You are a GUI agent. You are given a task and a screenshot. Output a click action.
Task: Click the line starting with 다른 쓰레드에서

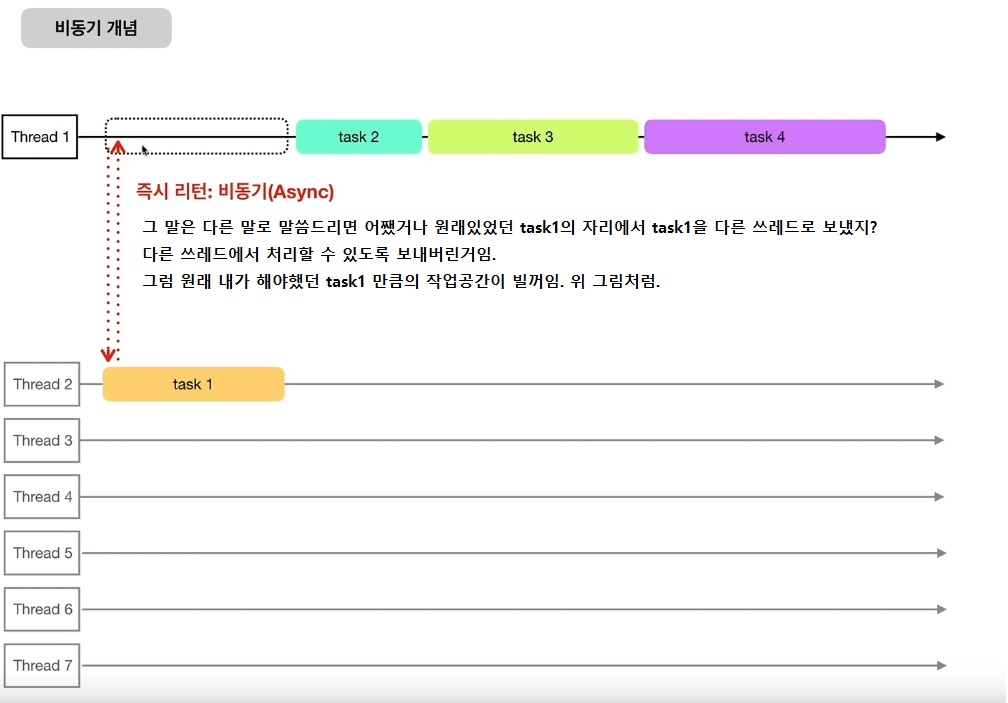click(x=320, y=254)
